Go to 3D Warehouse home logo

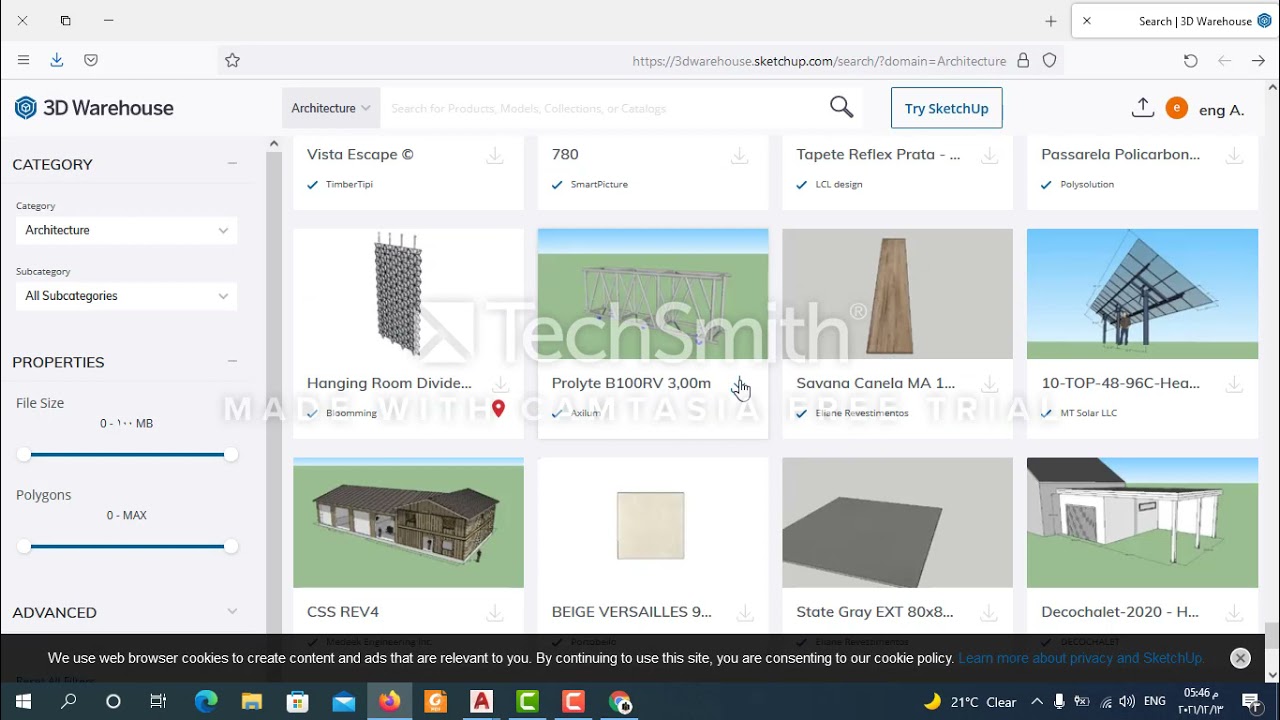94,108
